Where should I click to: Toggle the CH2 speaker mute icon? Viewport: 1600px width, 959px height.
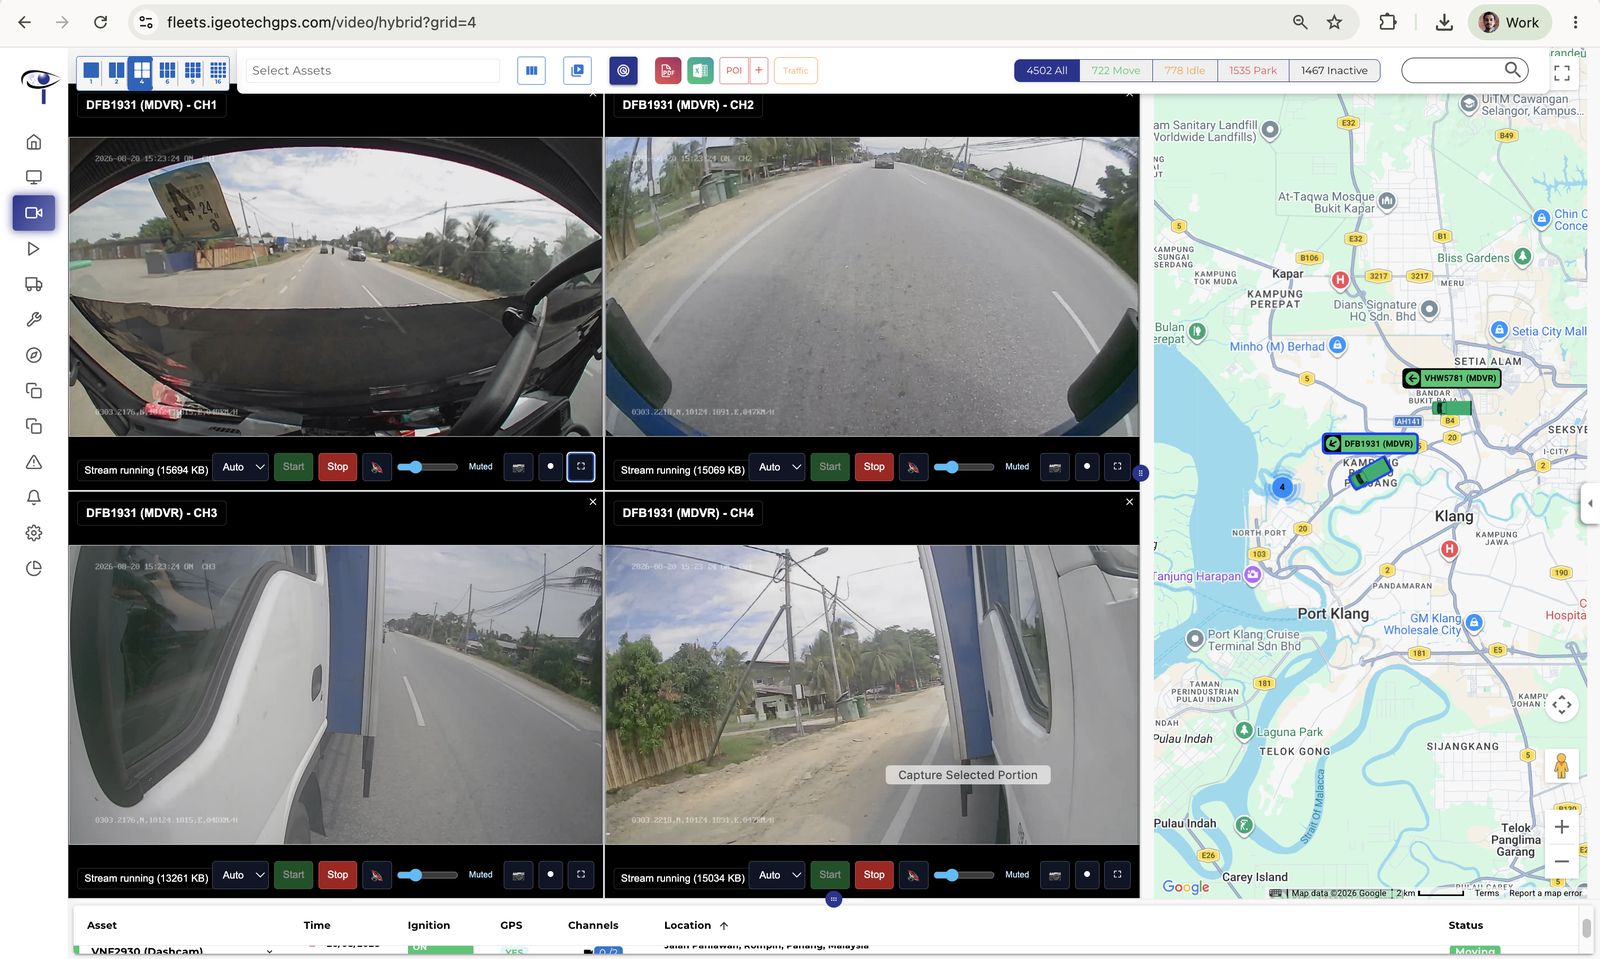click(x=913, y=467)
